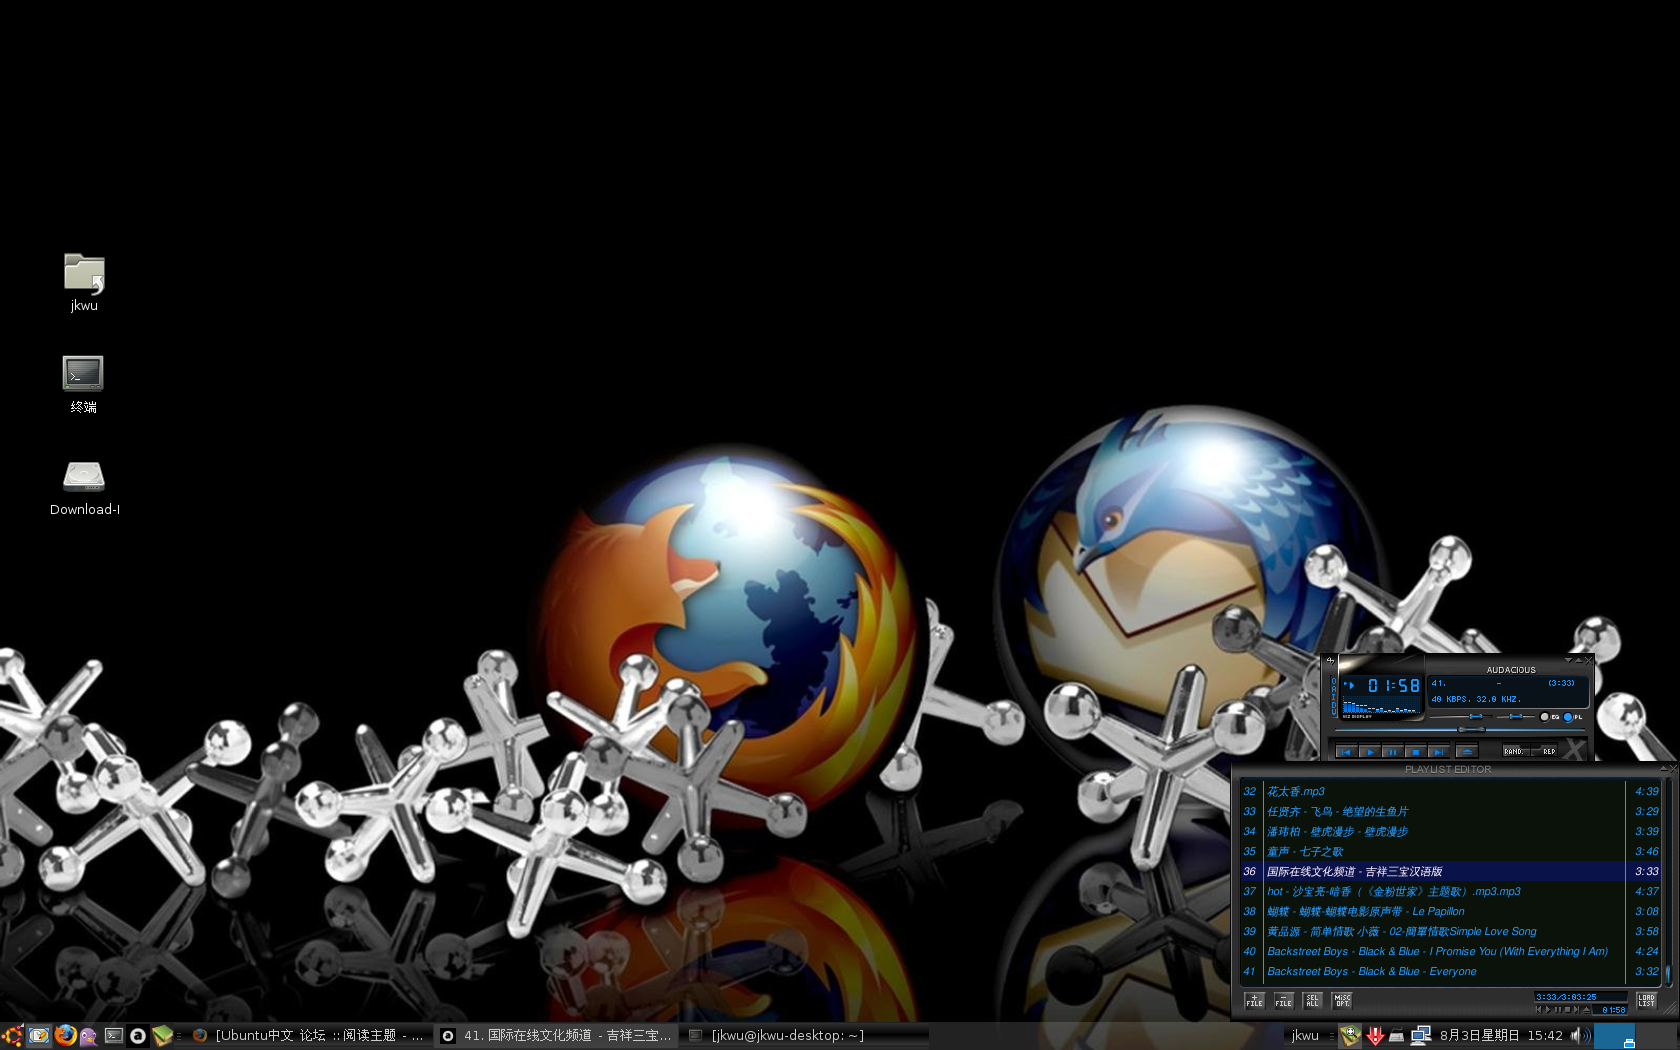The height and width of the screenshot is (1050, 1680).
Task: Select track 41 Backstreet Boys - Everyone
Action: 1450,971
